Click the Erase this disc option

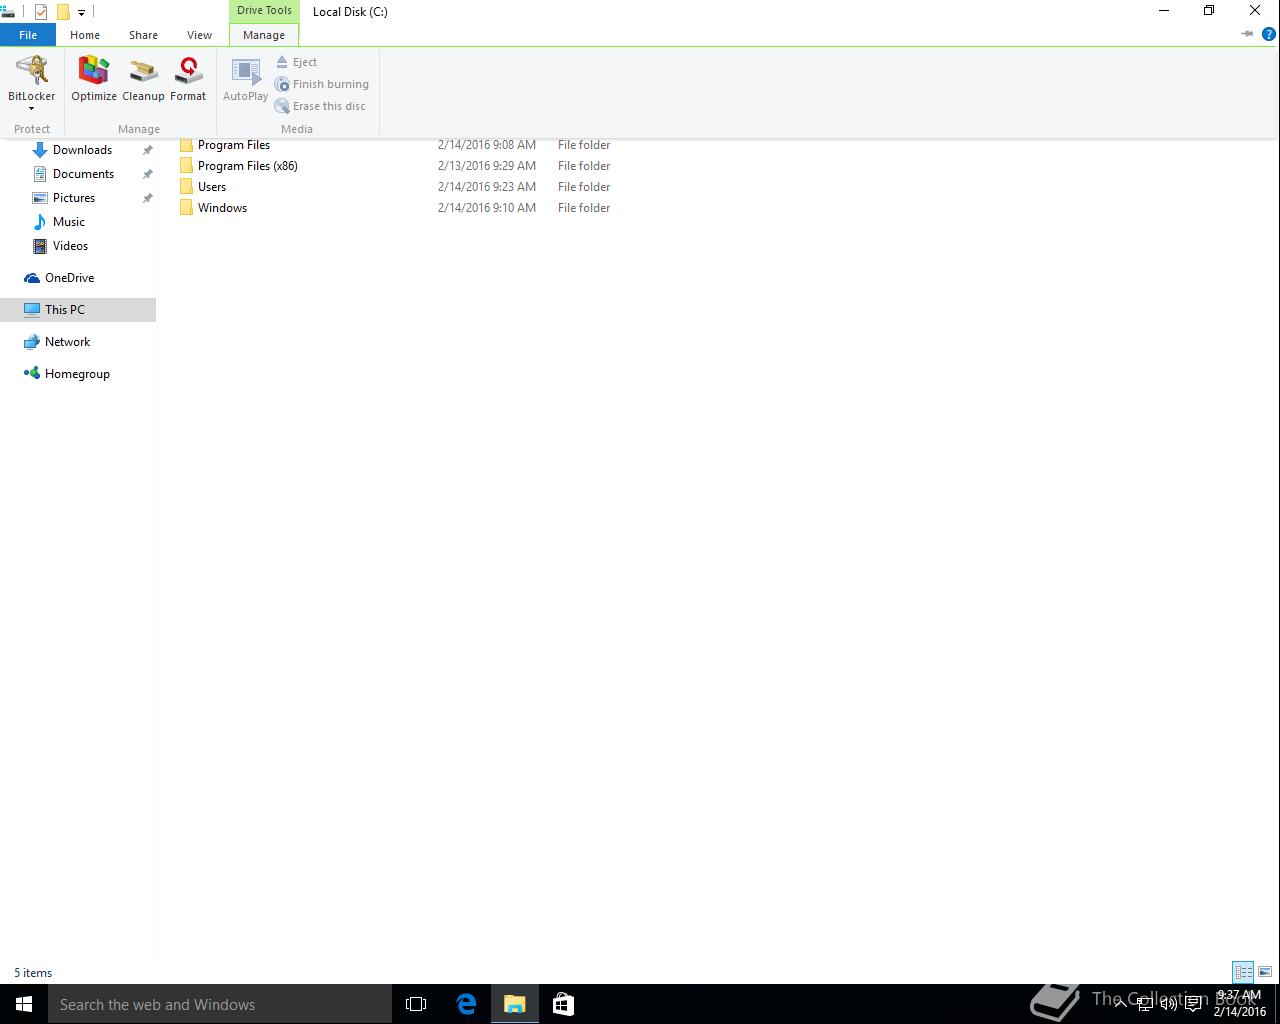(x=320, y=106)
